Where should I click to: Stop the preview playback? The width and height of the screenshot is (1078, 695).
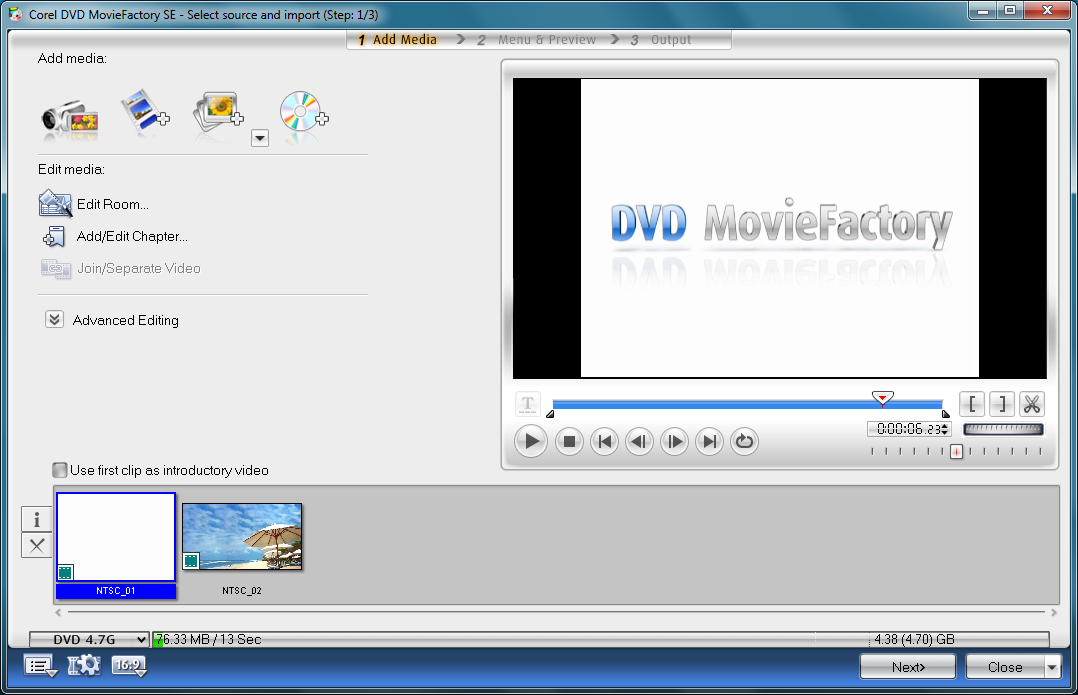(x=569, y=441)
